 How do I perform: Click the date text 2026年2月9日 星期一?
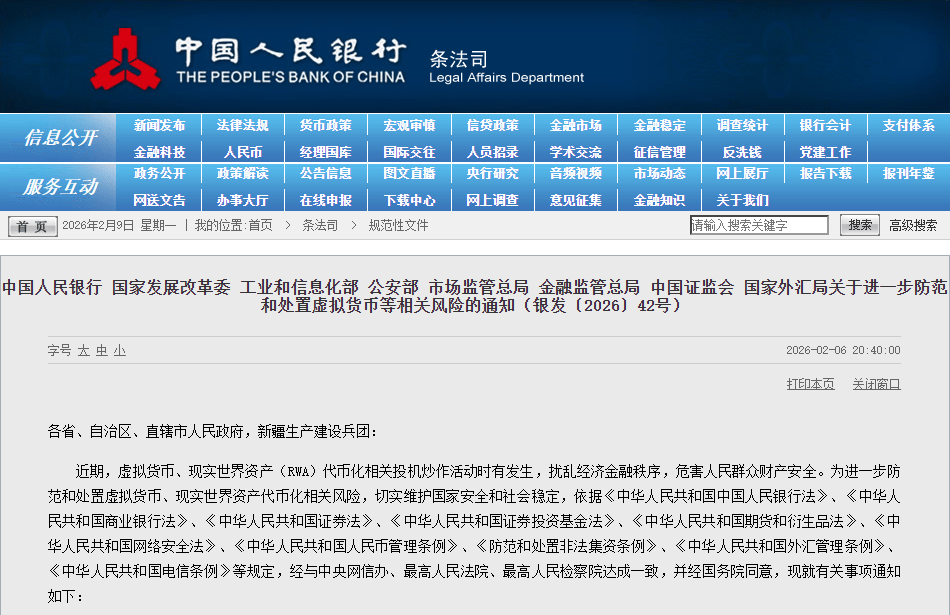click(119, 225)
